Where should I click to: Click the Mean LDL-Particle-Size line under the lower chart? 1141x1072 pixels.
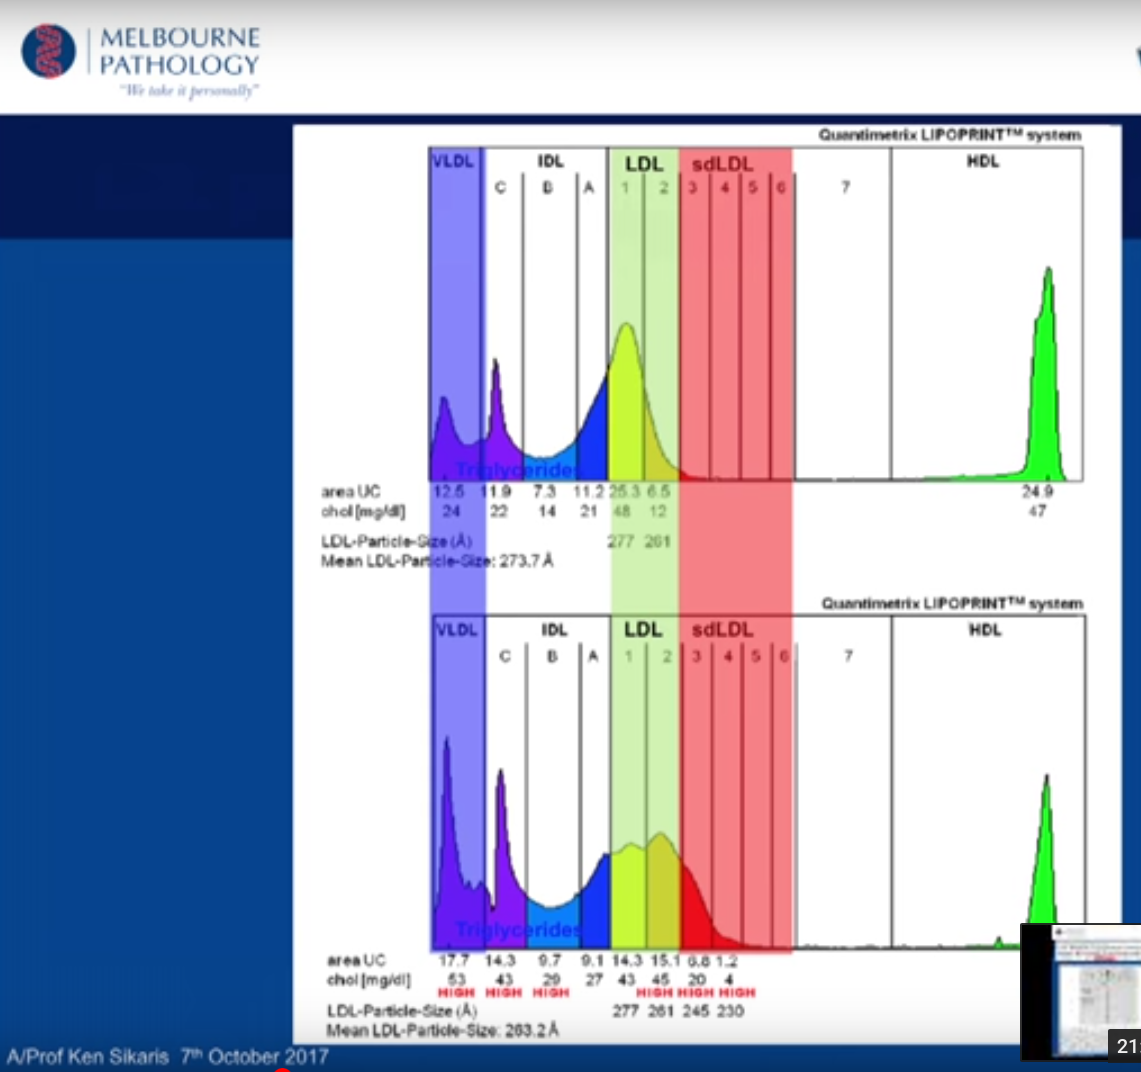(443, 1031)
